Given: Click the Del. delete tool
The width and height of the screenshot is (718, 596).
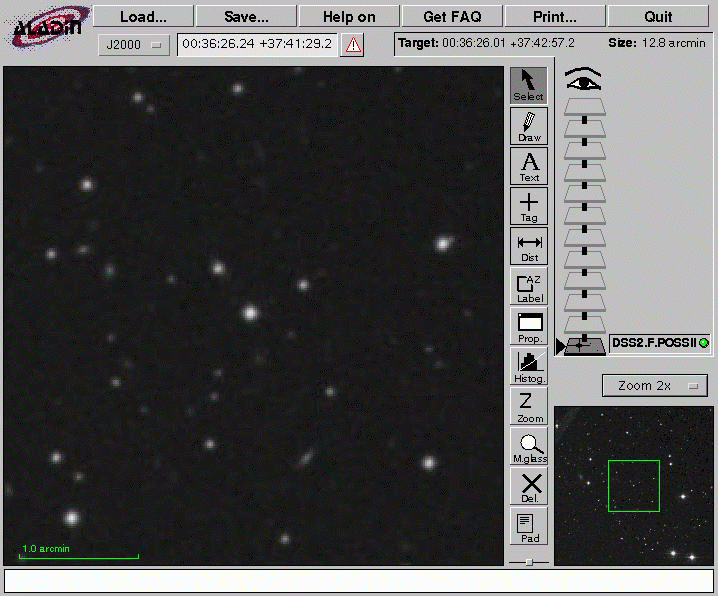Looking at the screenshot, I should [529, 487].
